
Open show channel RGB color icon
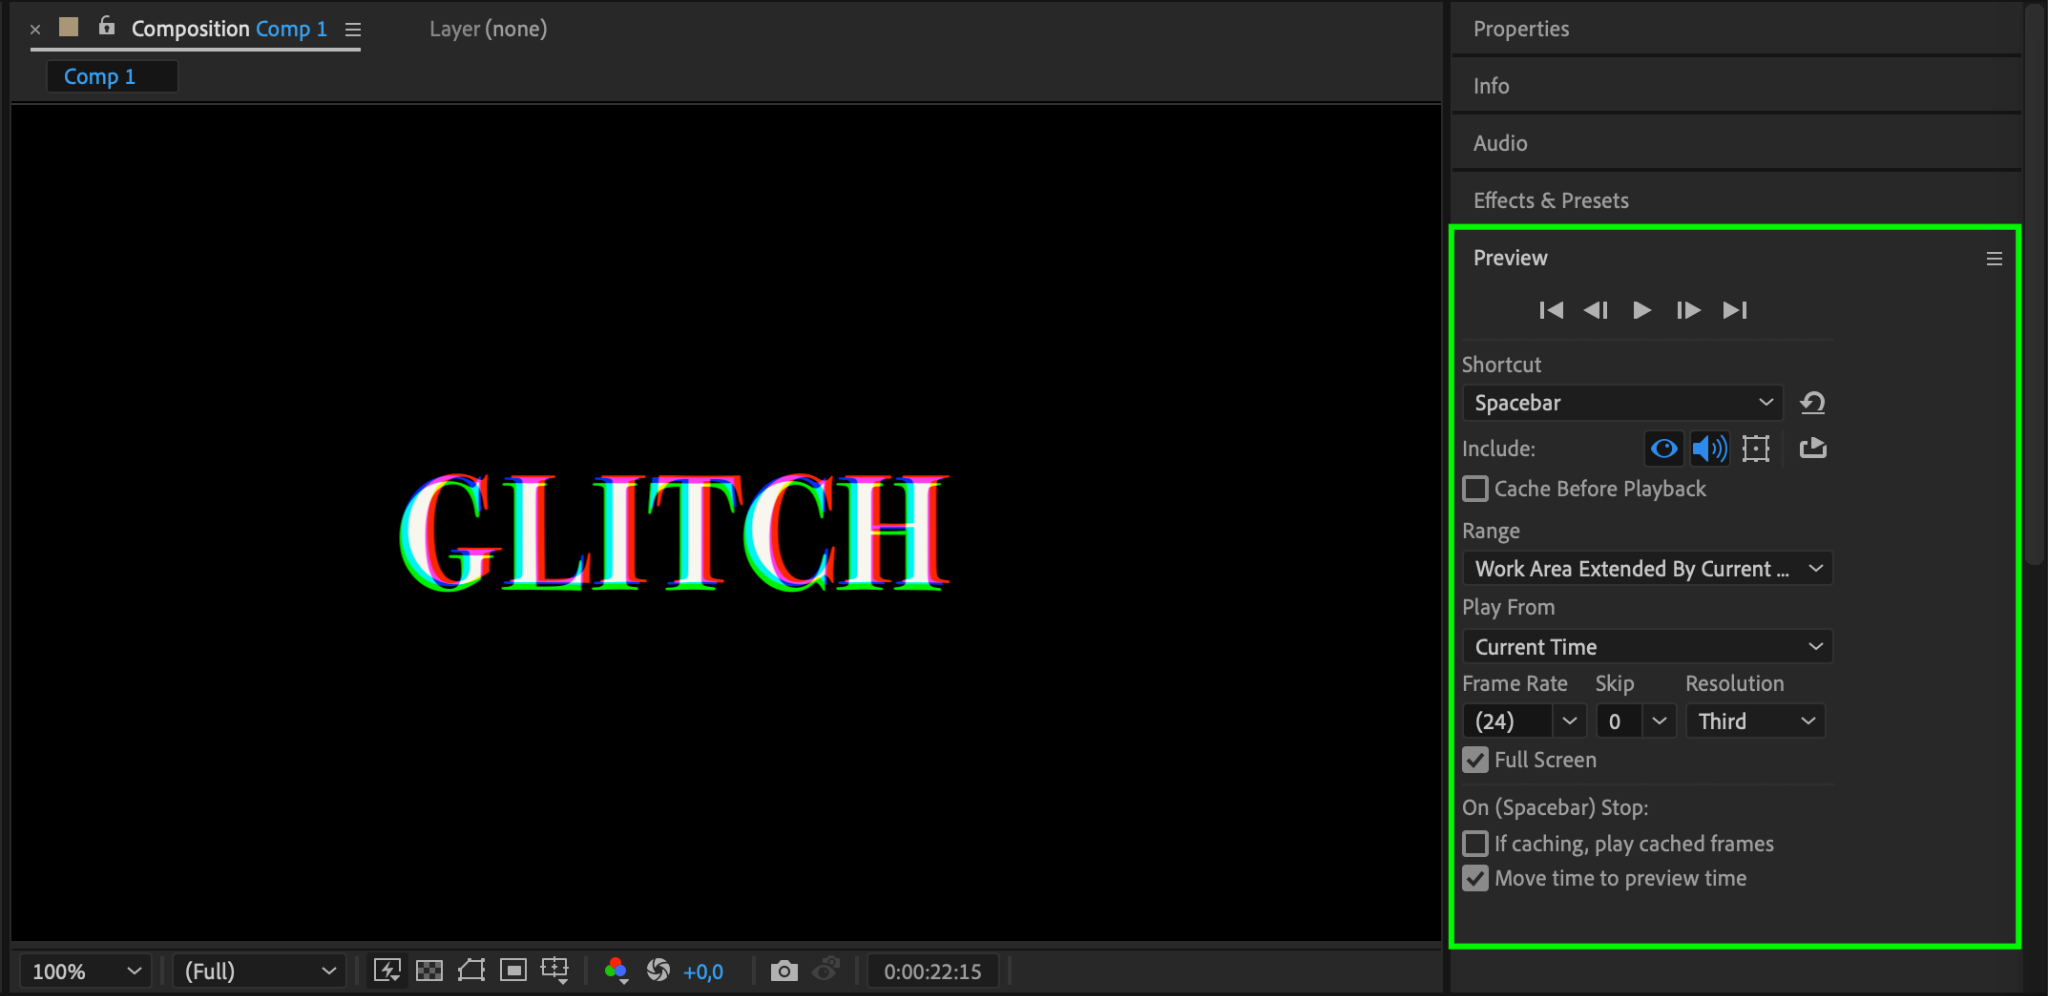pyautogui.click(x=616, y=971)
